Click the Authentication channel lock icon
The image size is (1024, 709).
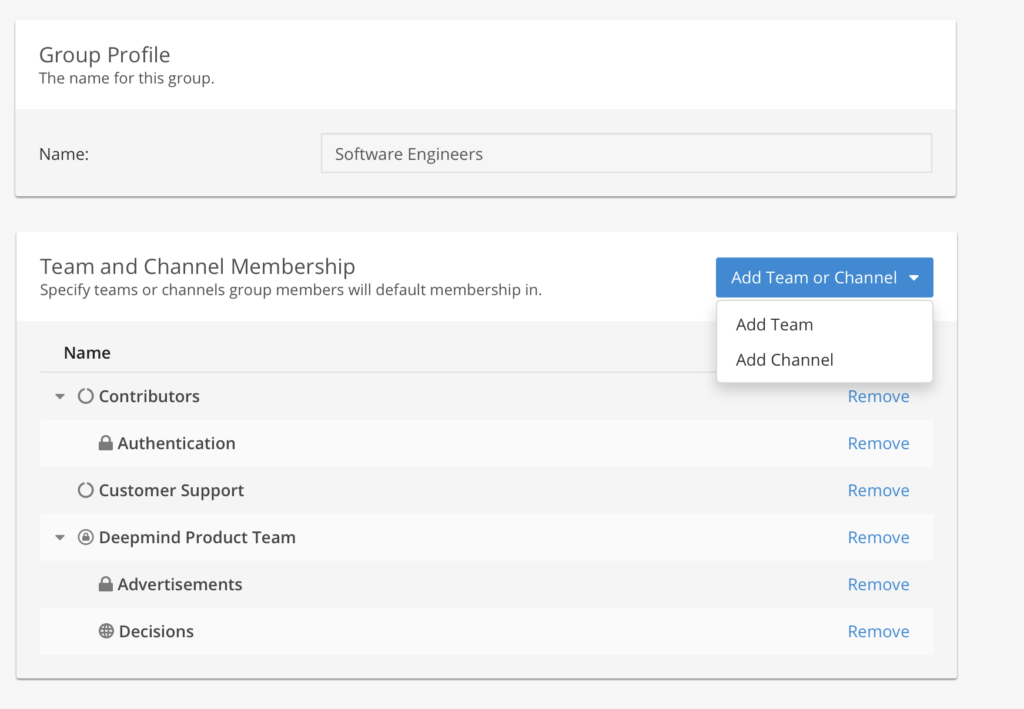coord(105,443)
